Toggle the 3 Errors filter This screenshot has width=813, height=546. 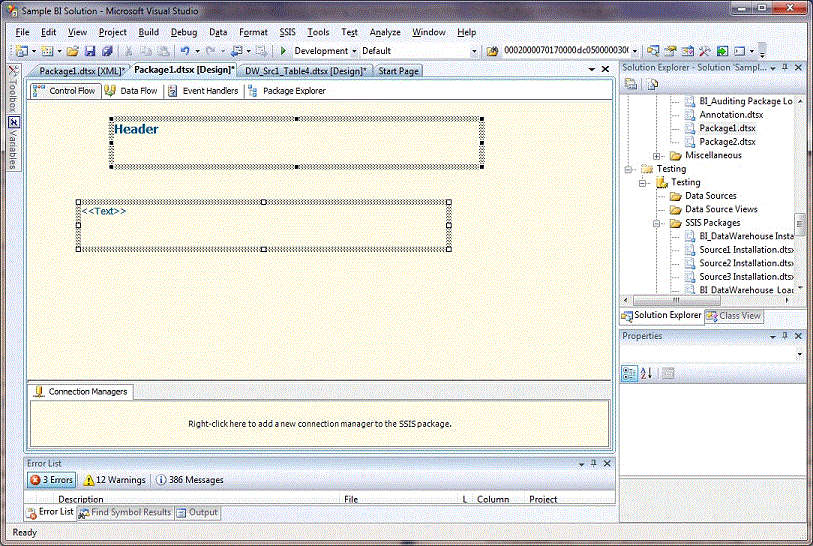(53, 480)
